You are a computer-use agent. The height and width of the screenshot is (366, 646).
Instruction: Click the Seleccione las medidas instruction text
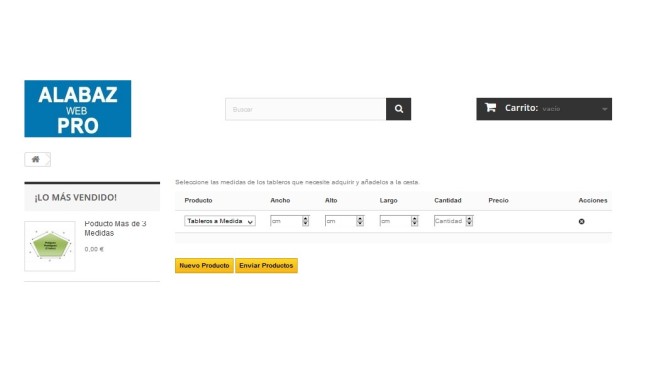point(297,182)
